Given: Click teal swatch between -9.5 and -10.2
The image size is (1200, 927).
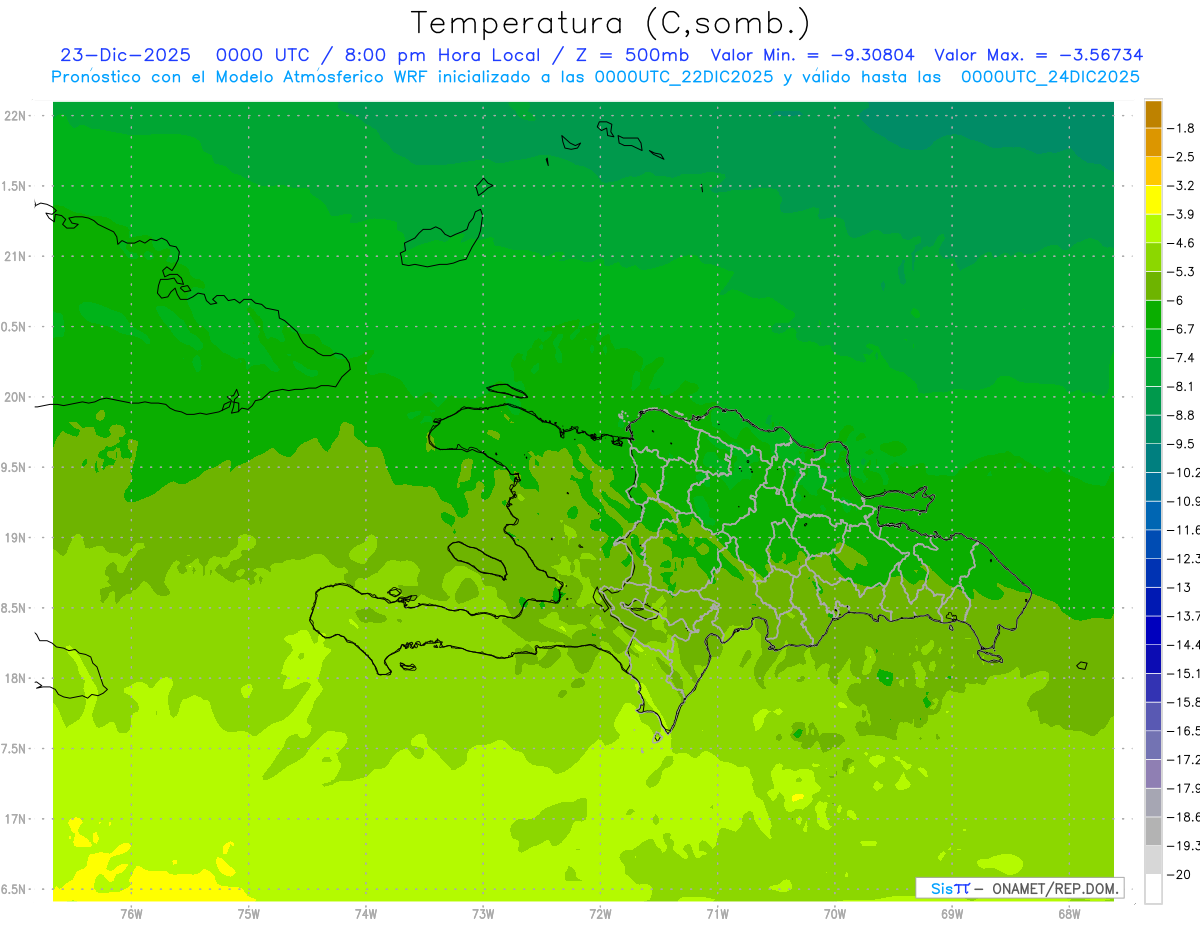Looking at the screenshot, I should coord(1153,458).
